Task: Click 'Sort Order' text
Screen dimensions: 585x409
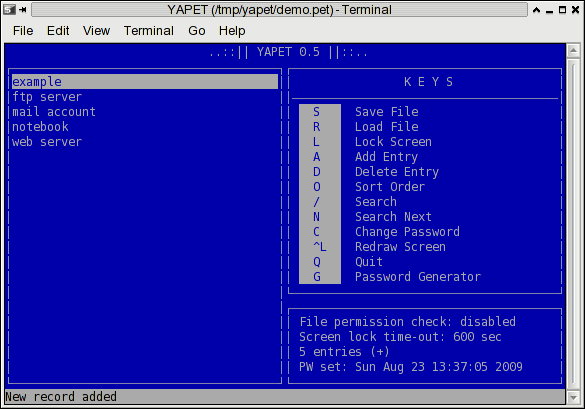Action: [x=390, y=187]
